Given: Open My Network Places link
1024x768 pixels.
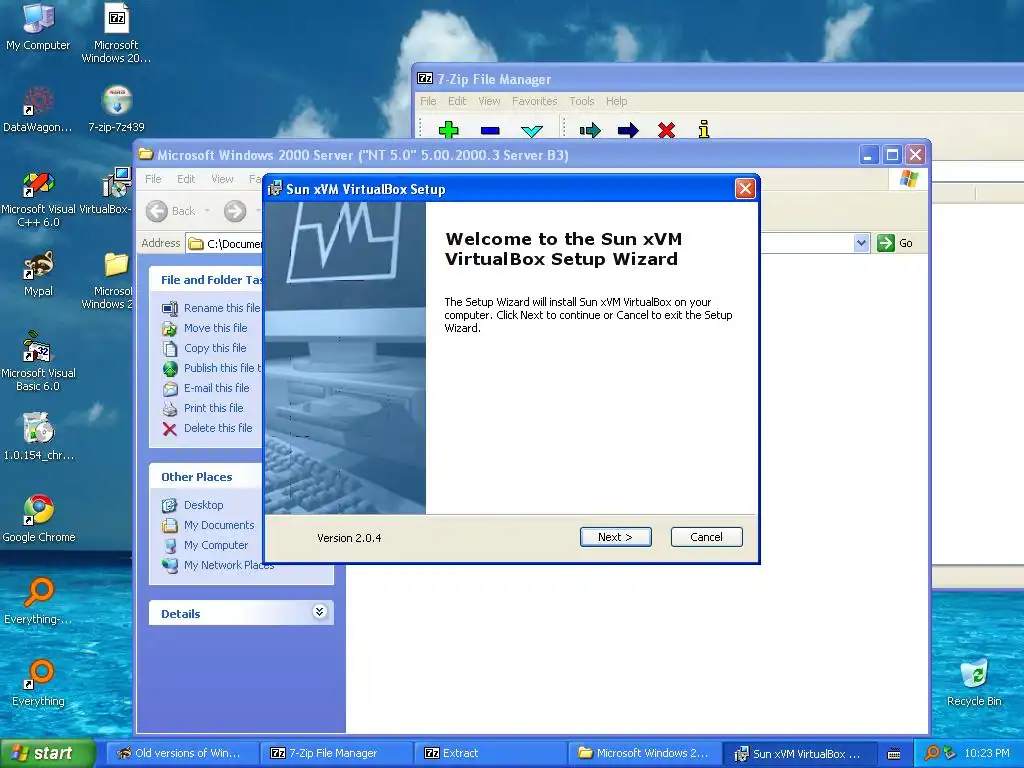Looking at the screenshot, I should pos(229,565).
